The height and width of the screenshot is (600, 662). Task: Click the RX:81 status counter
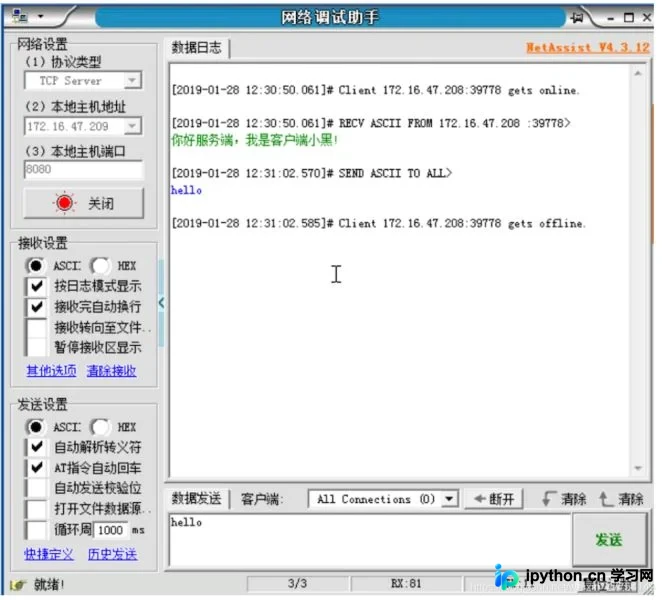[406, 584]
